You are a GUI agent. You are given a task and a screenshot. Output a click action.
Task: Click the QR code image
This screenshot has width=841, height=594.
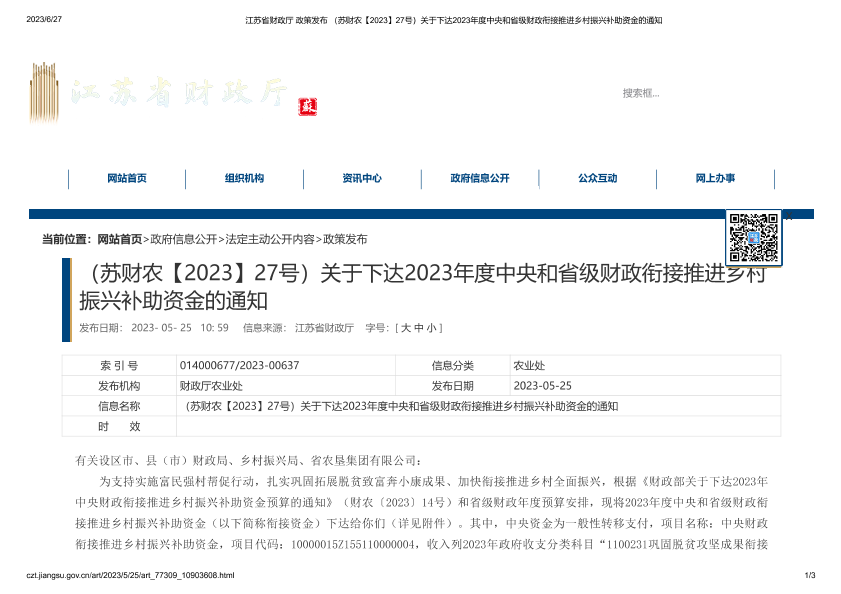click(753, 236)
